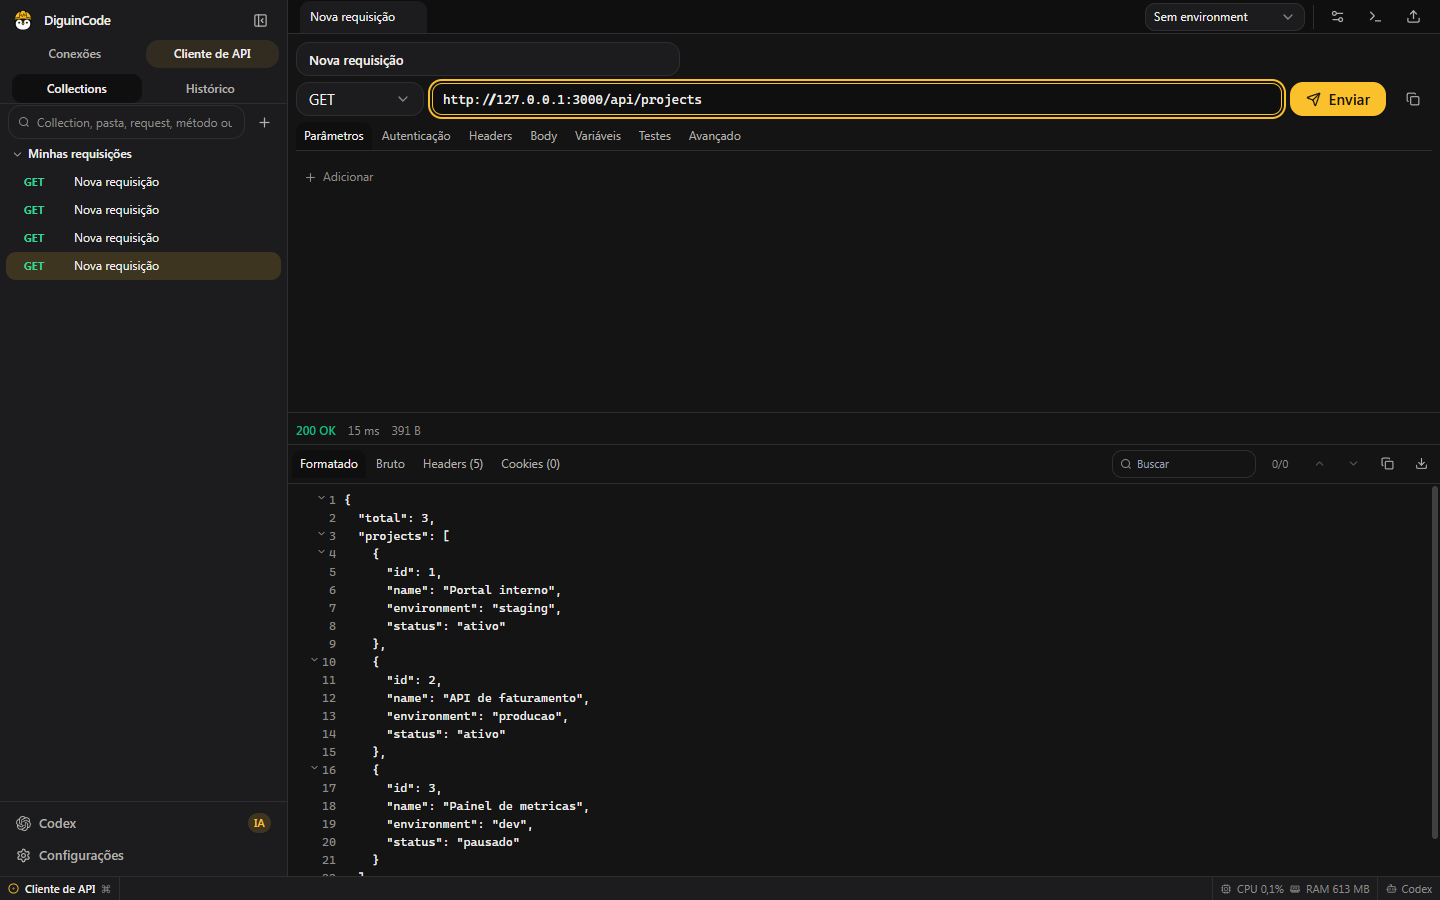The image size is (1440, 900).
Task: Click the CPU usage indicator in the status bar
Action: pyautogui.click(x=1252, y=889)
